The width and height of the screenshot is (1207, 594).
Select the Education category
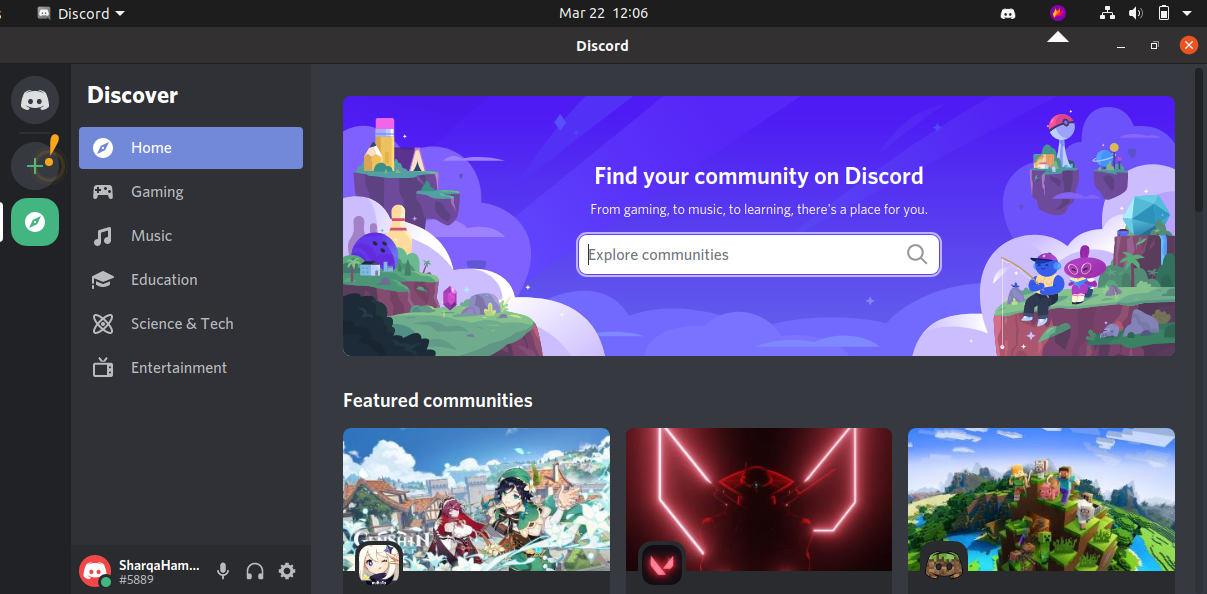pyautogui.click(x=191, y=280)
